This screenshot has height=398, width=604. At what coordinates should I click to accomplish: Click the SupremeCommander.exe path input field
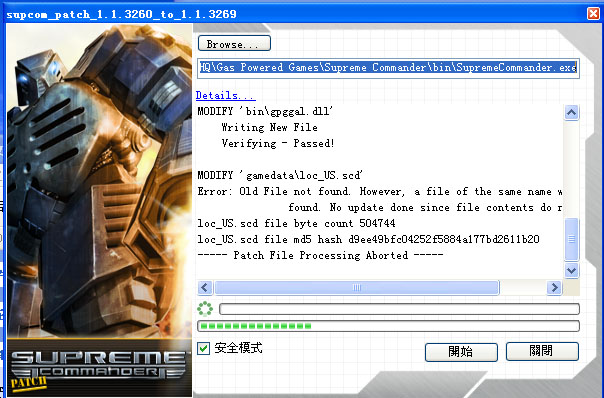388,68
